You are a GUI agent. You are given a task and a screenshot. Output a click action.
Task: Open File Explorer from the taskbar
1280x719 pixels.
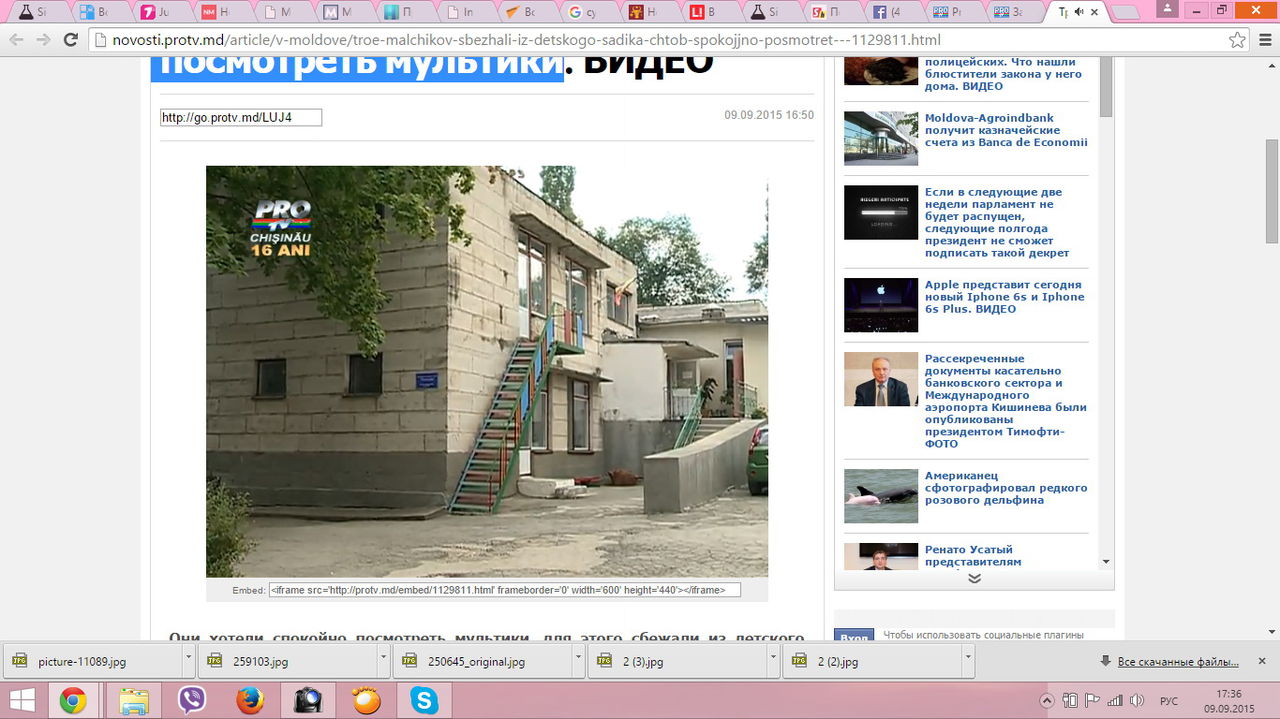click(134, 700)
